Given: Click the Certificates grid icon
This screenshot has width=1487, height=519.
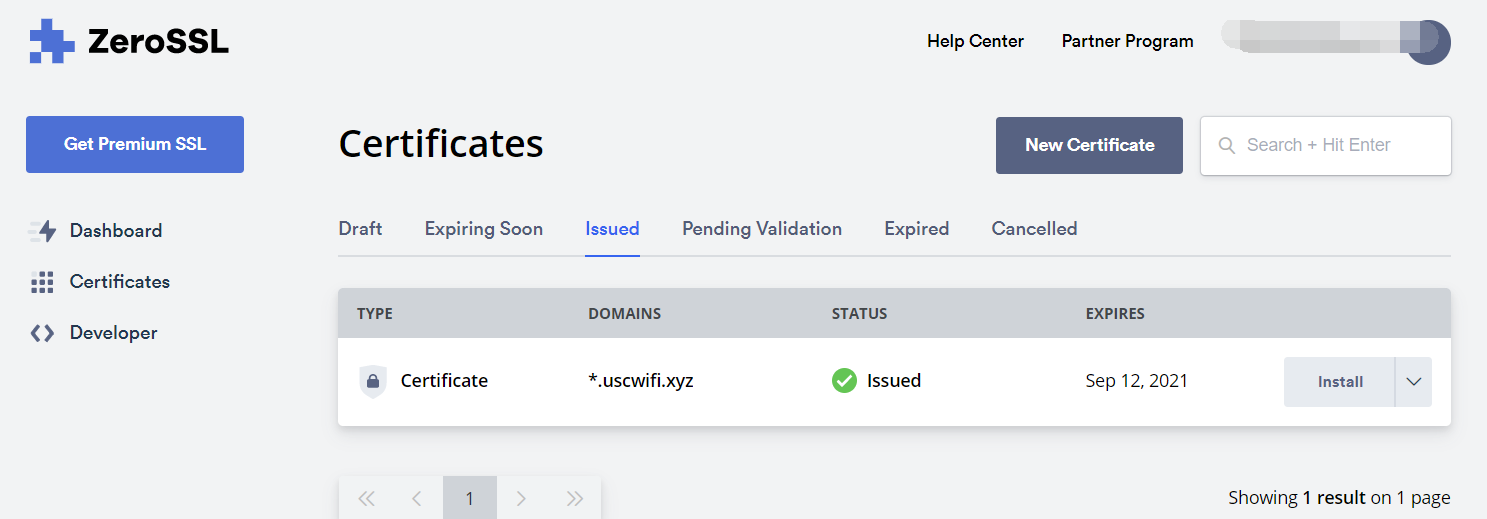Looking at the screenshot, I should (x=42, y=282).
